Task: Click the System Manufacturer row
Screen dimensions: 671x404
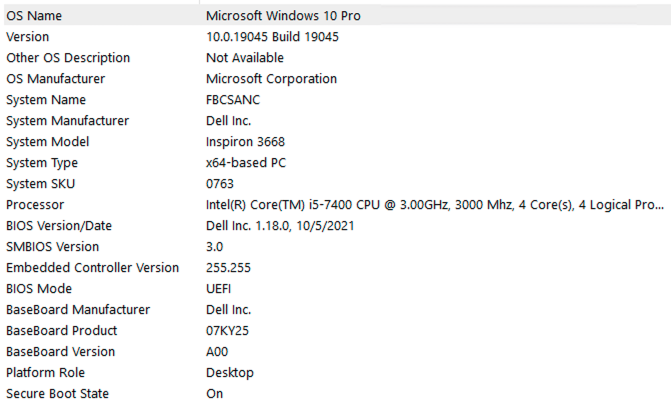Action: point(337,121)
